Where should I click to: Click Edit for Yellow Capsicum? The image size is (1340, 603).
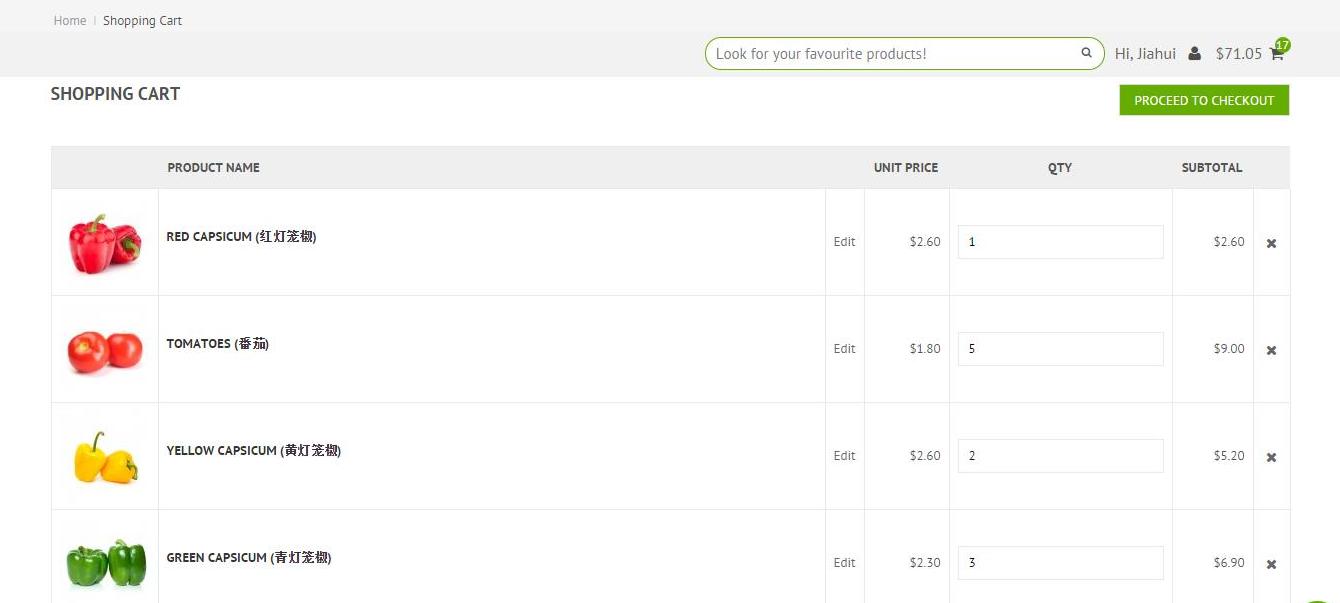844,456
